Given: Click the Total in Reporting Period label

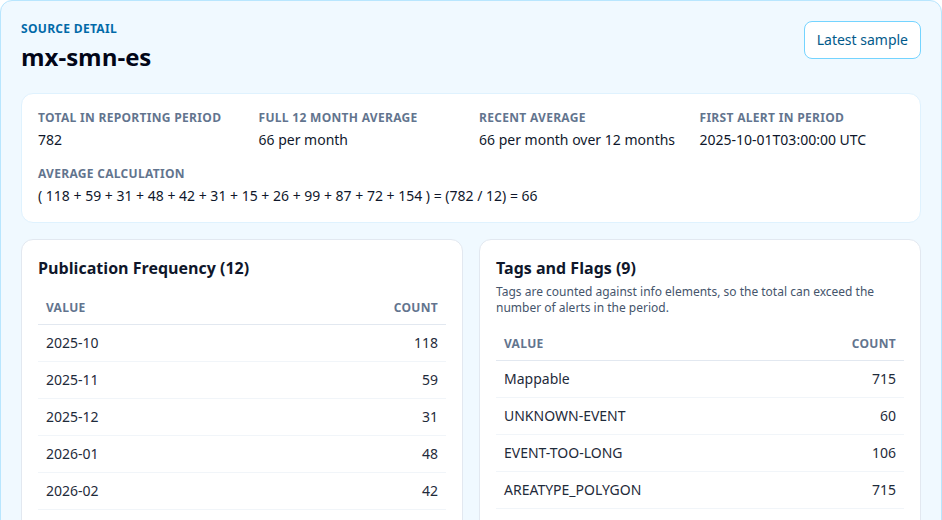Looking at the screenshot, I should pos(129,118).
